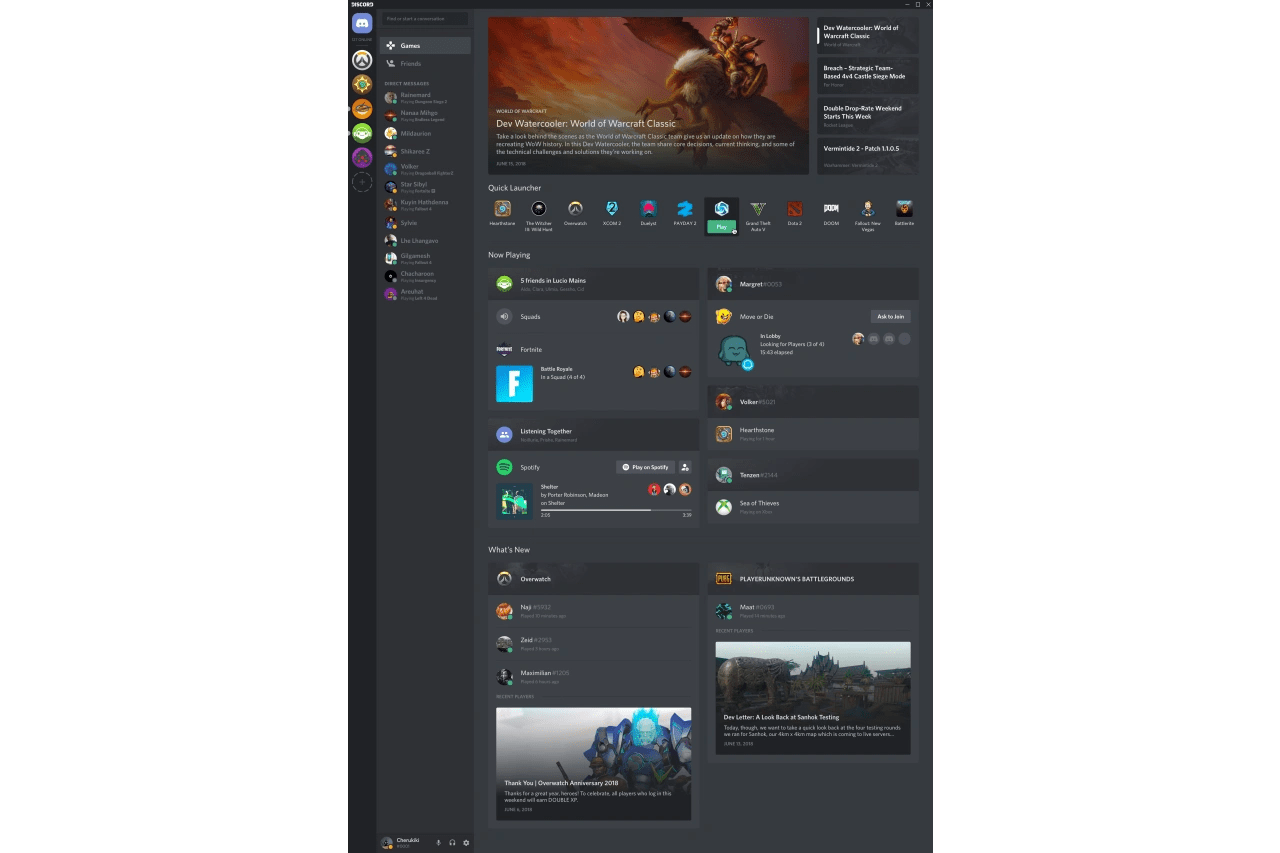The height and width of the screenshot is (853, 1280).
Task: Click Ask to Join for Move or Die
Action: tap(890, 317)
